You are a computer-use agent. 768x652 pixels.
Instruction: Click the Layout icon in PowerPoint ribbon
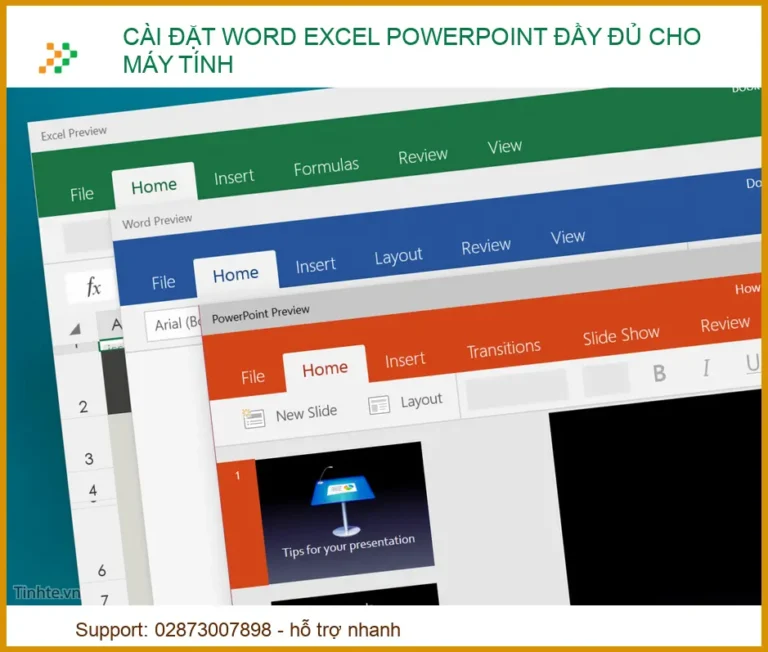[379, 405]
